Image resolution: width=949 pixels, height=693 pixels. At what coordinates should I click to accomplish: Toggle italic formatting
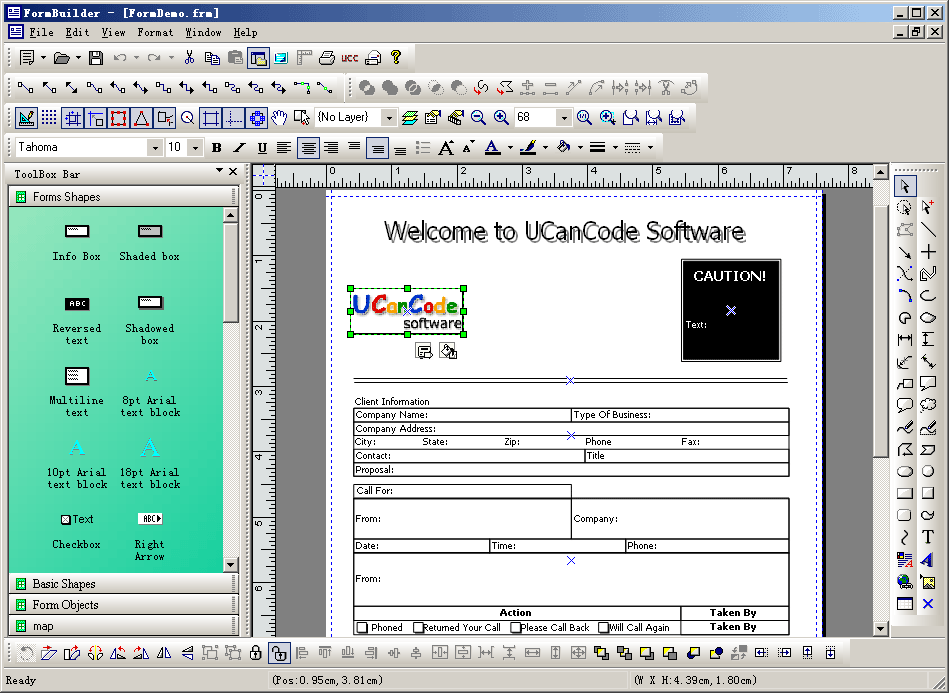(x=239, y=148)
